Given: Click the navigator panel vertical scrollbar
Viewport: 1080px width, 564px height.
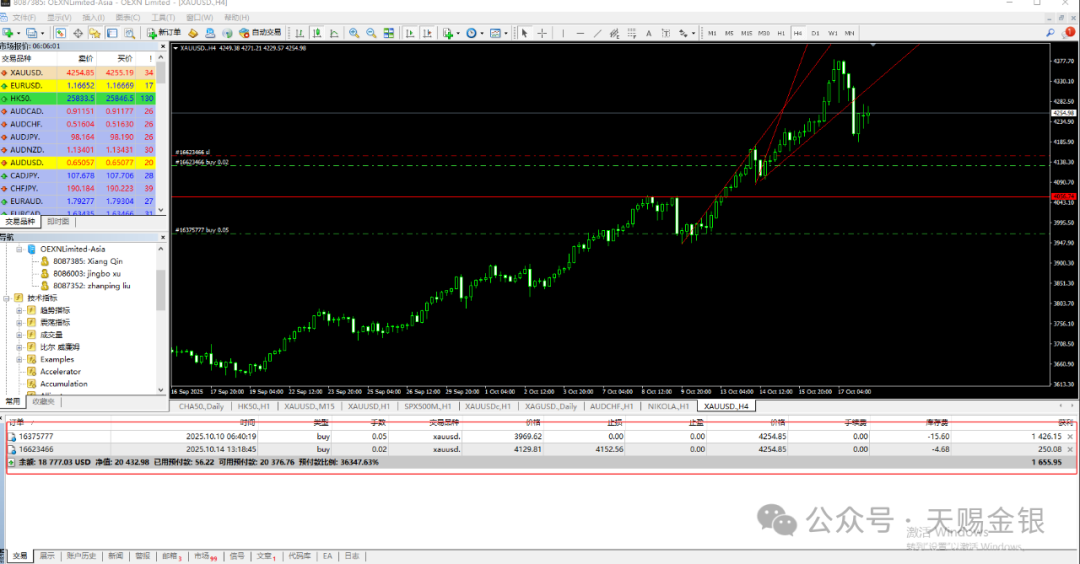Looking at the screenshot, I should tap(161, 290).
